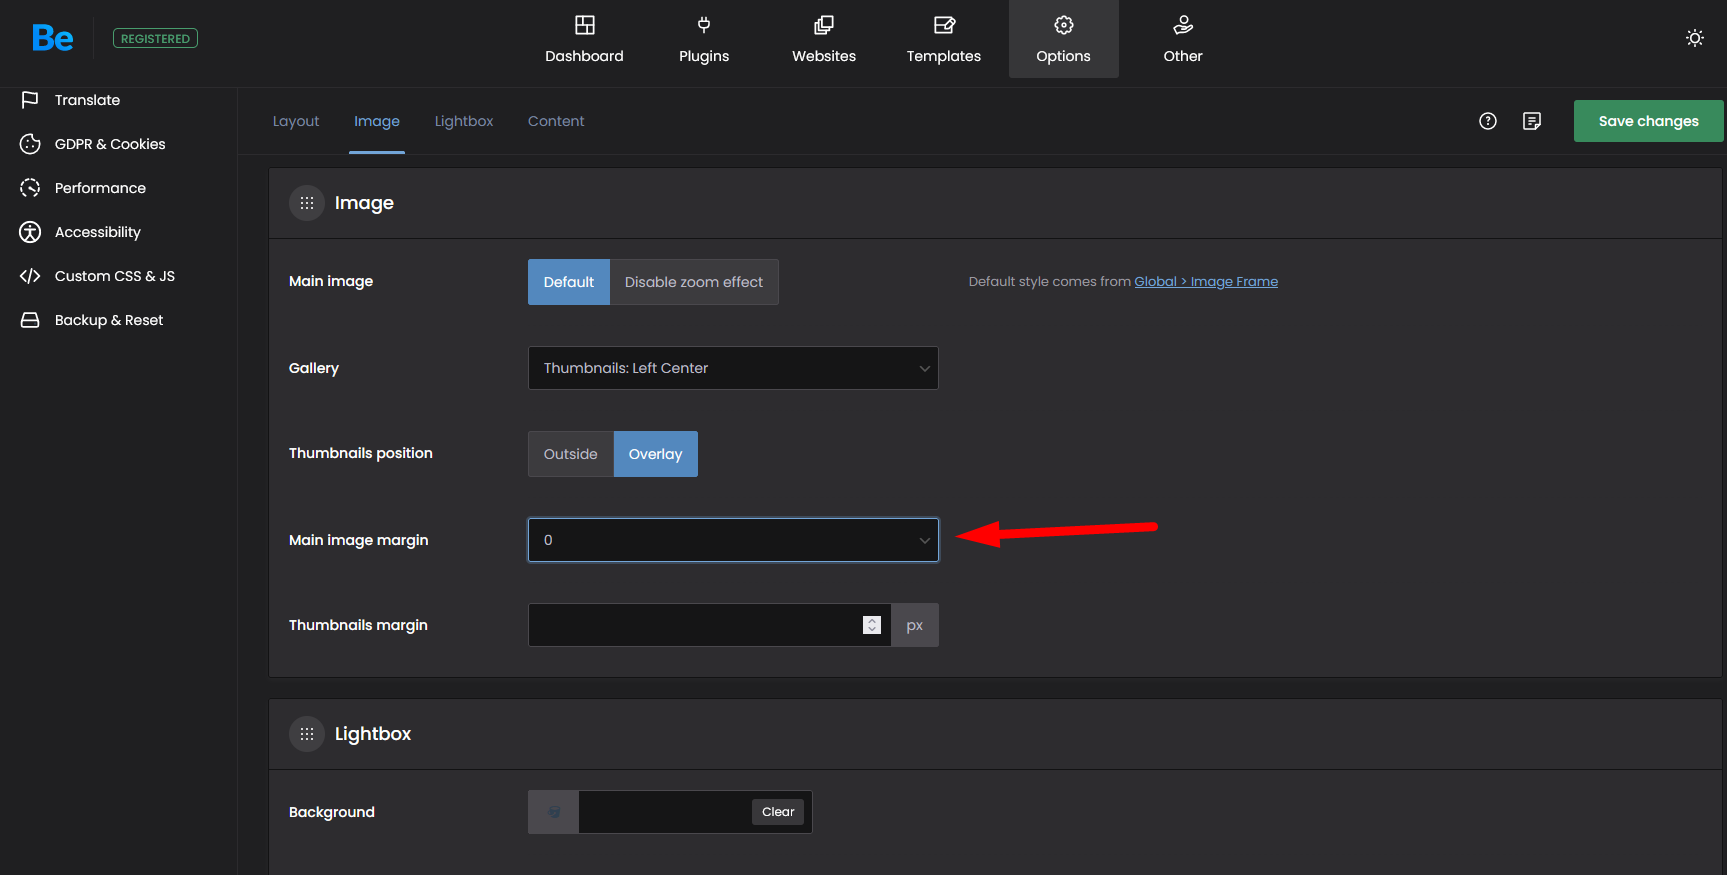Click the Lightbox background color field

pyautogui.click(x=665, y=812)
